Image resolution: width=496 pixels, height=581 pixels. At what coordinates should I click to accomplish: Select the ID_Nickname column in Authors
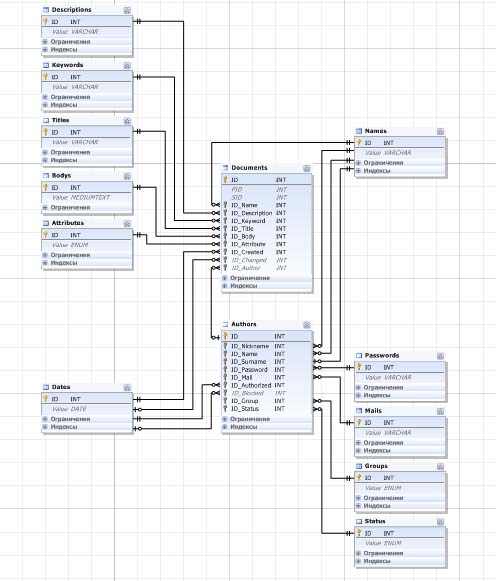[267, 346]
